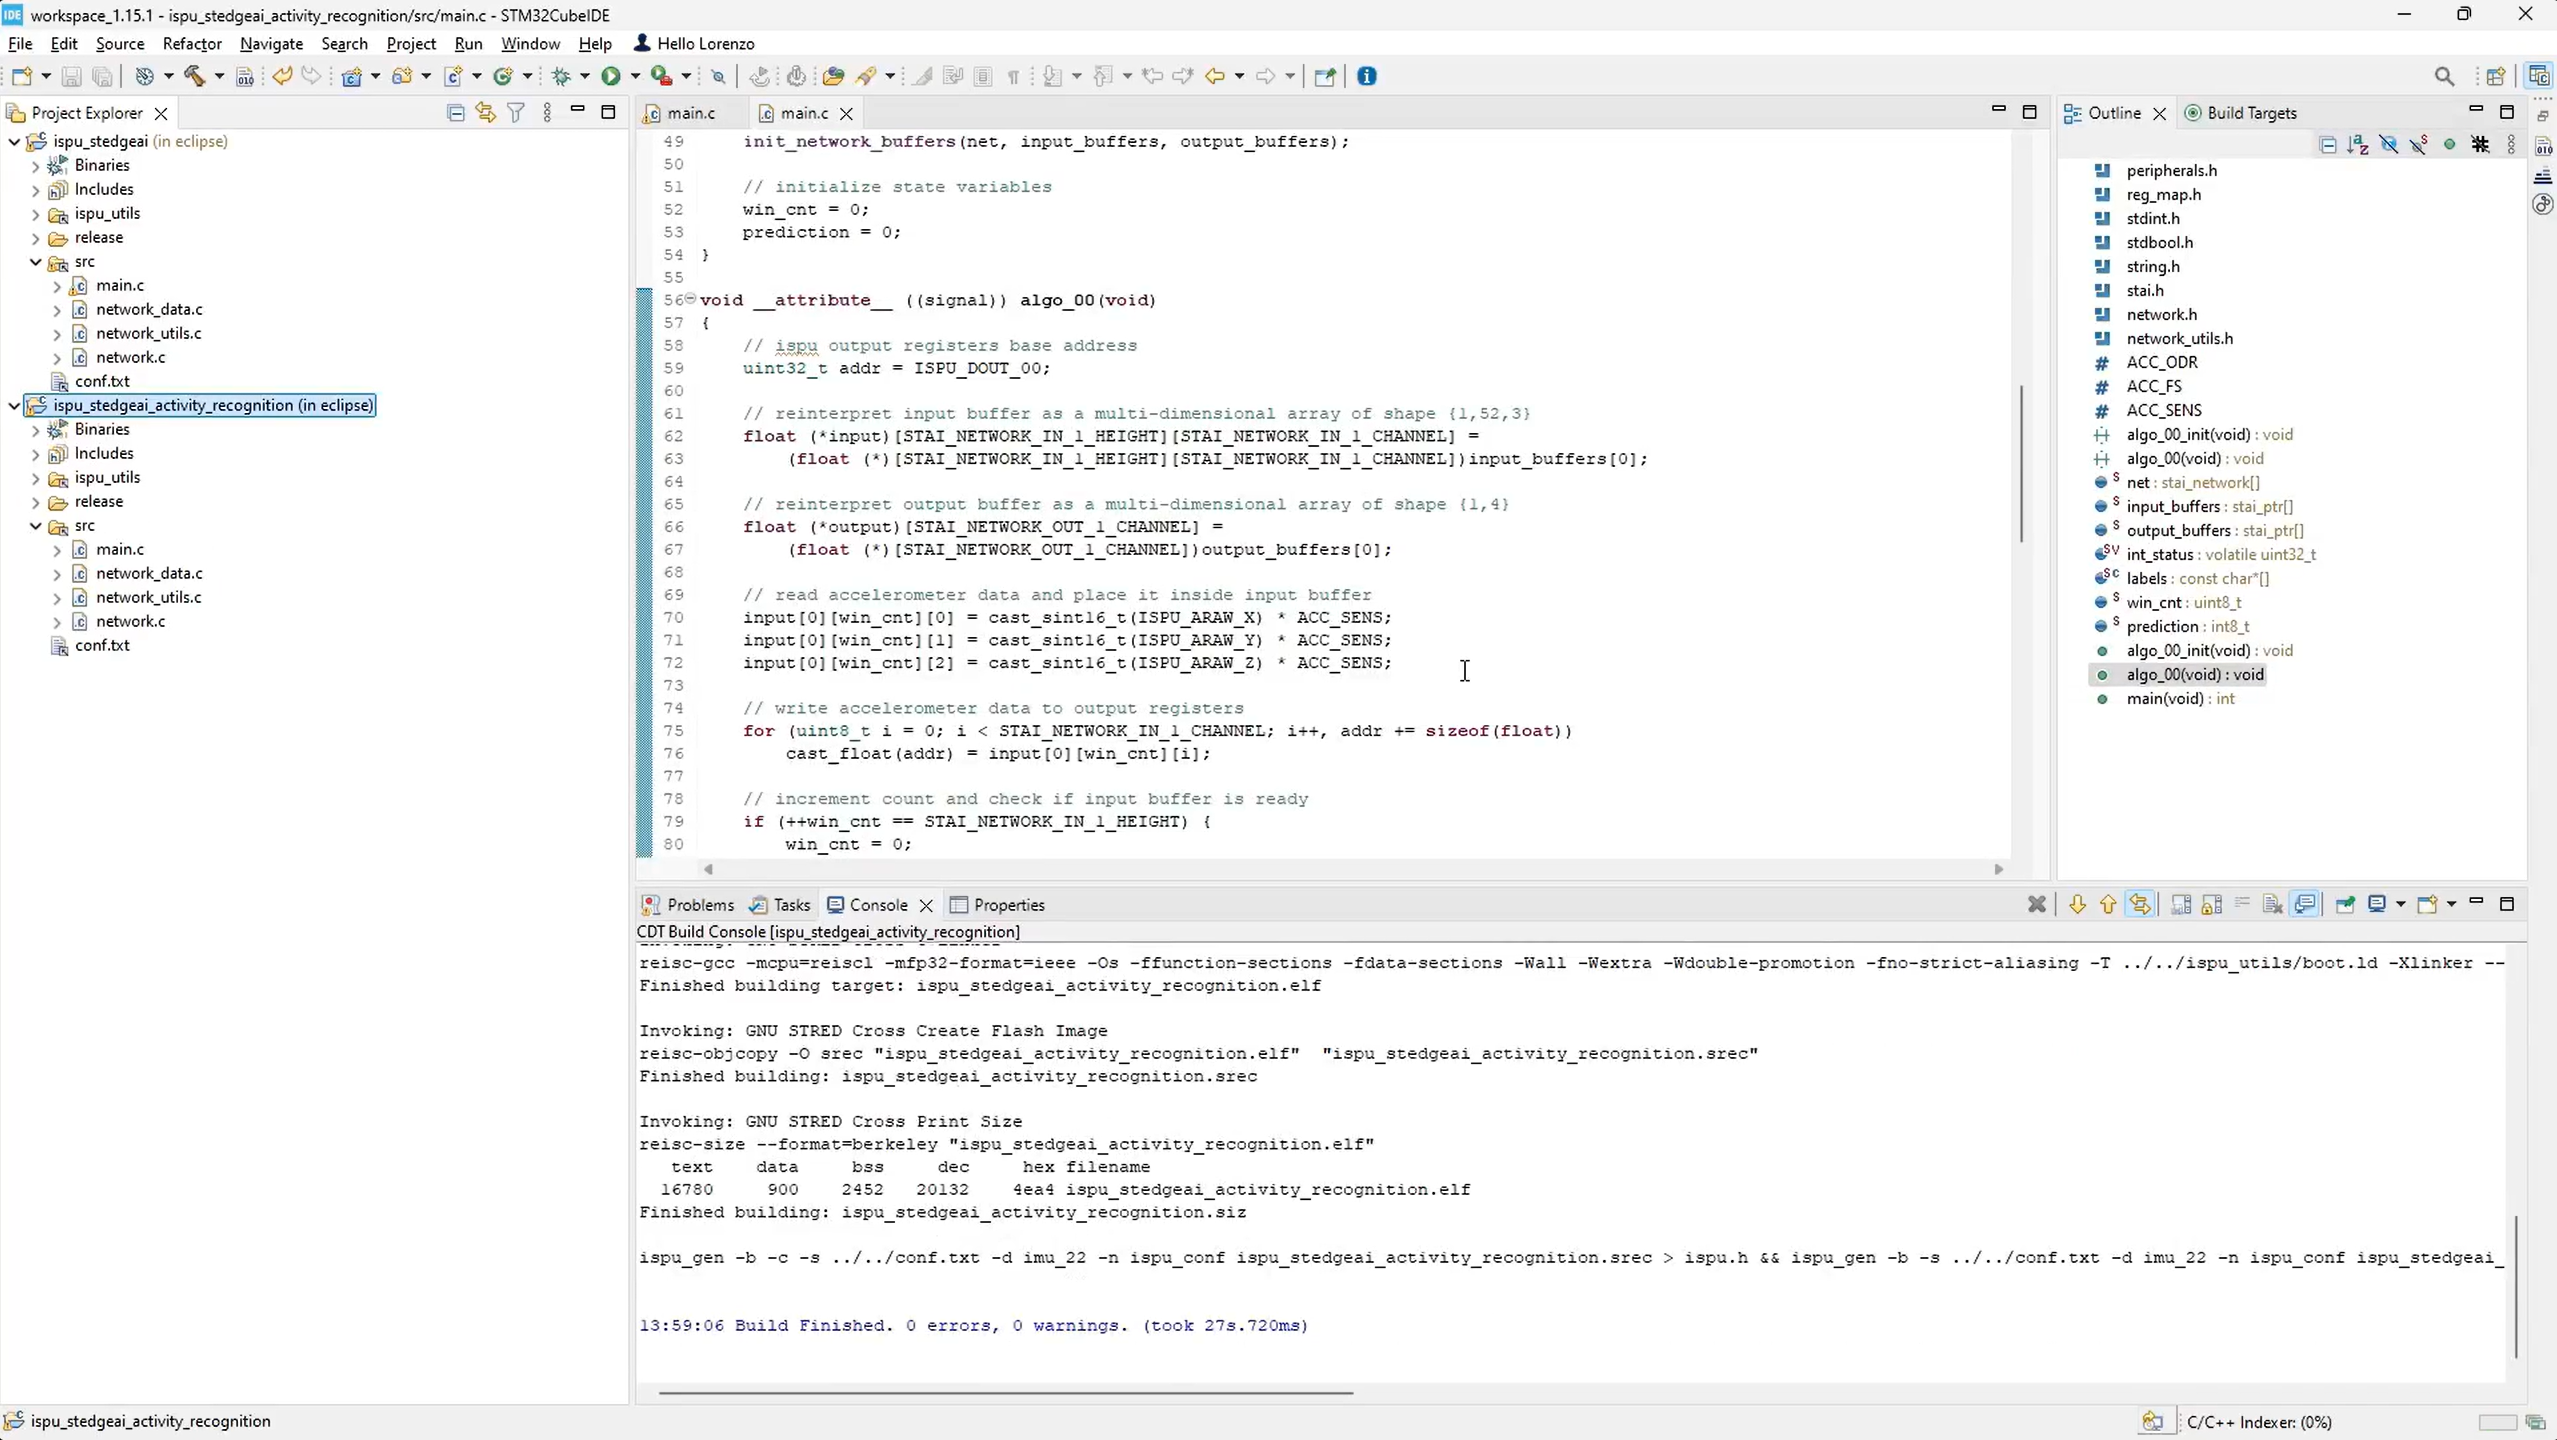Switch to the Problems tab
The image size is (2557, 1440).
[x=700, y=904]
